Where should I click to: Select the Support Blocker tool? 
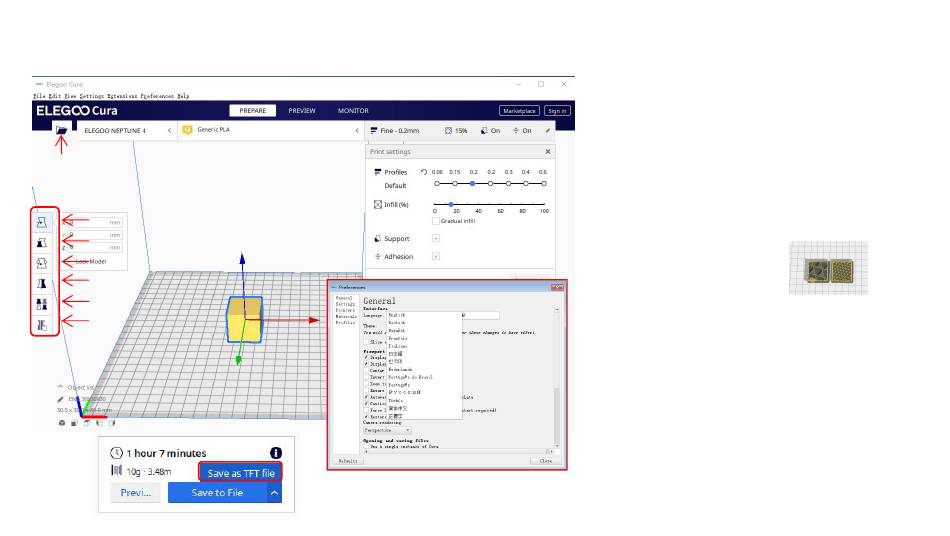tap(42, 325)
